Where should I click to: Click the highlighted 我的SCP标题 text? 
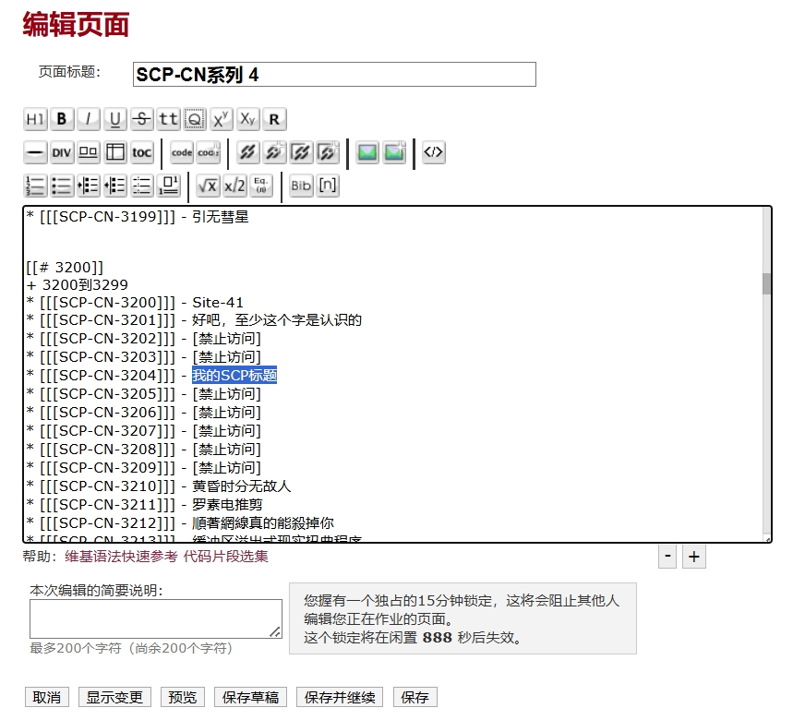[x=235, y=375]
